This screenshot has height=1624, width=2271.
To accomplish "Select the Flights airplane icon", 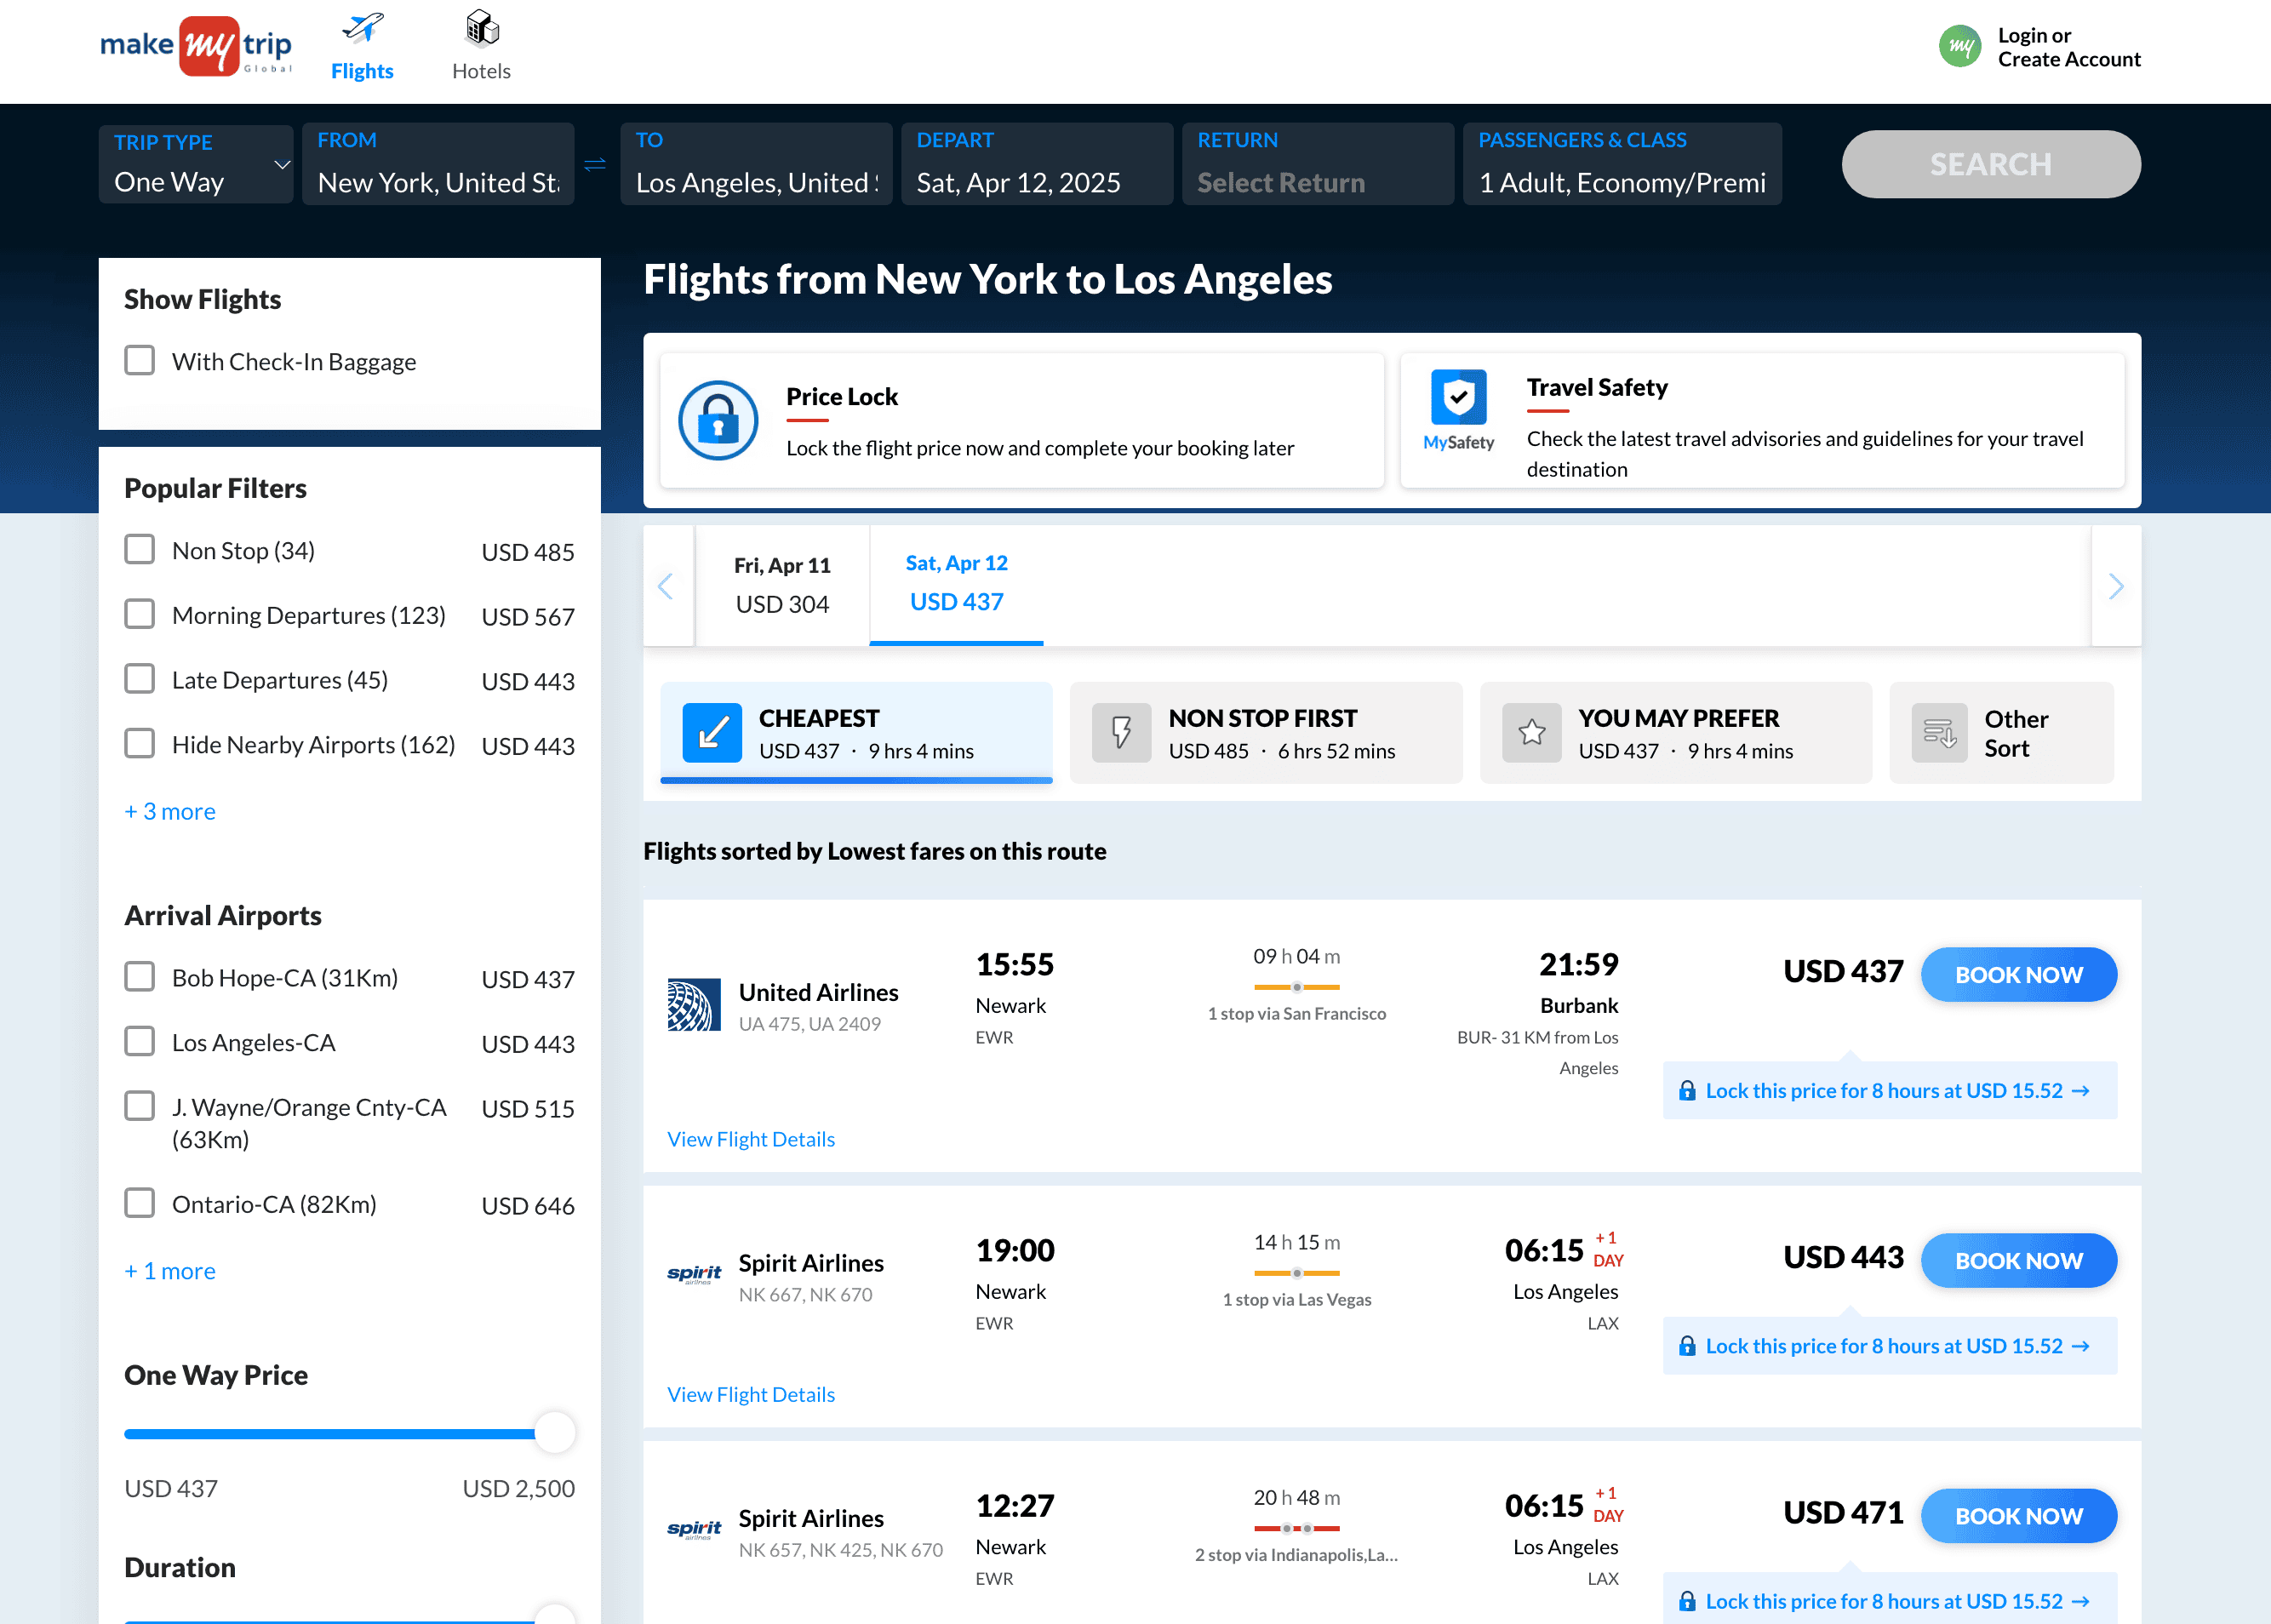I will [x=362, y=29].
